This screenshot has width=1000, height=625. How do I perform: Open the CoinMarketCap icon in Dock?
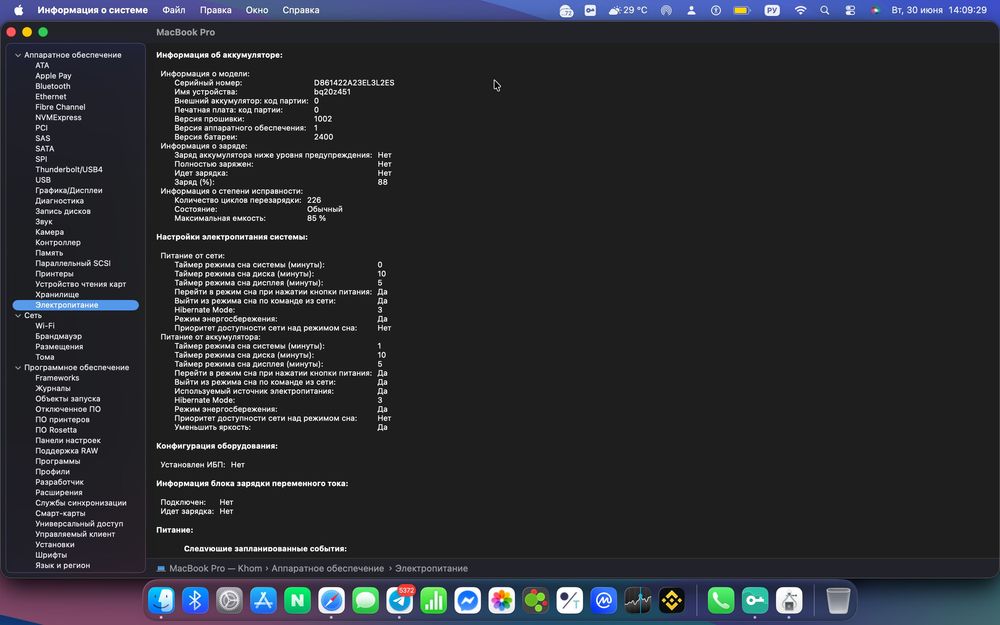click(x=604, y=601)
